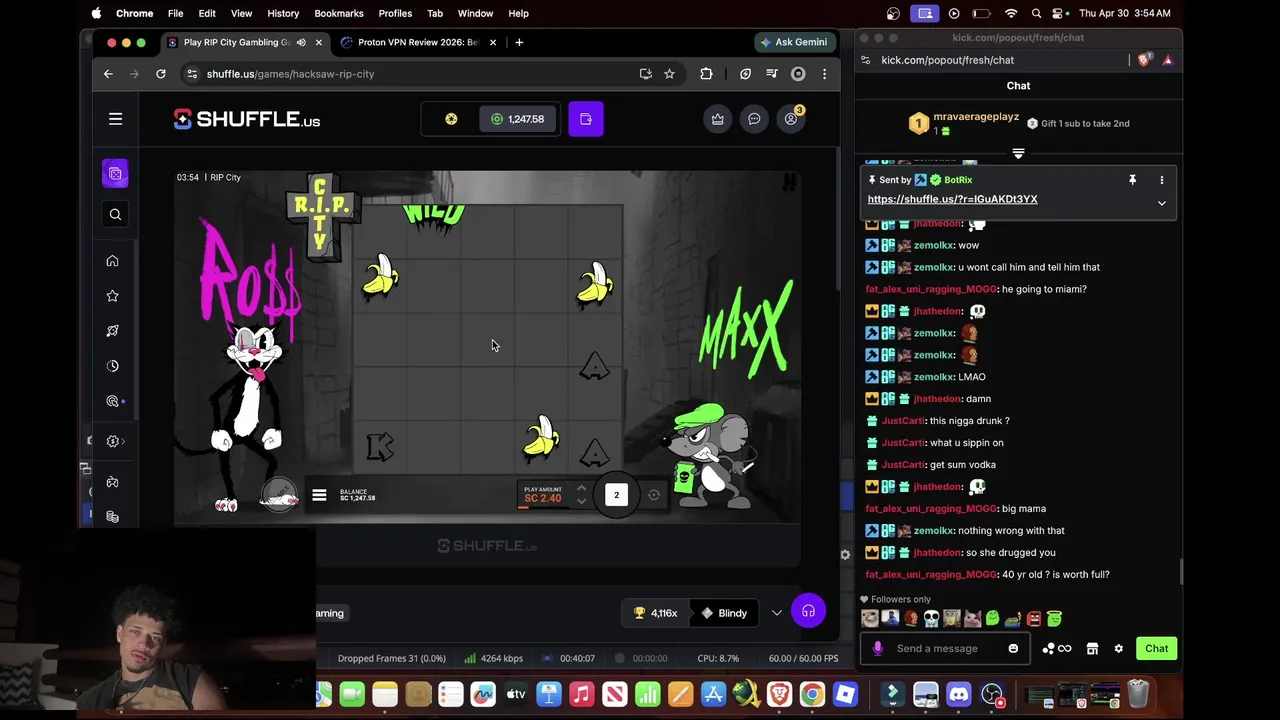Open Chrome three-dot menu

824,74
